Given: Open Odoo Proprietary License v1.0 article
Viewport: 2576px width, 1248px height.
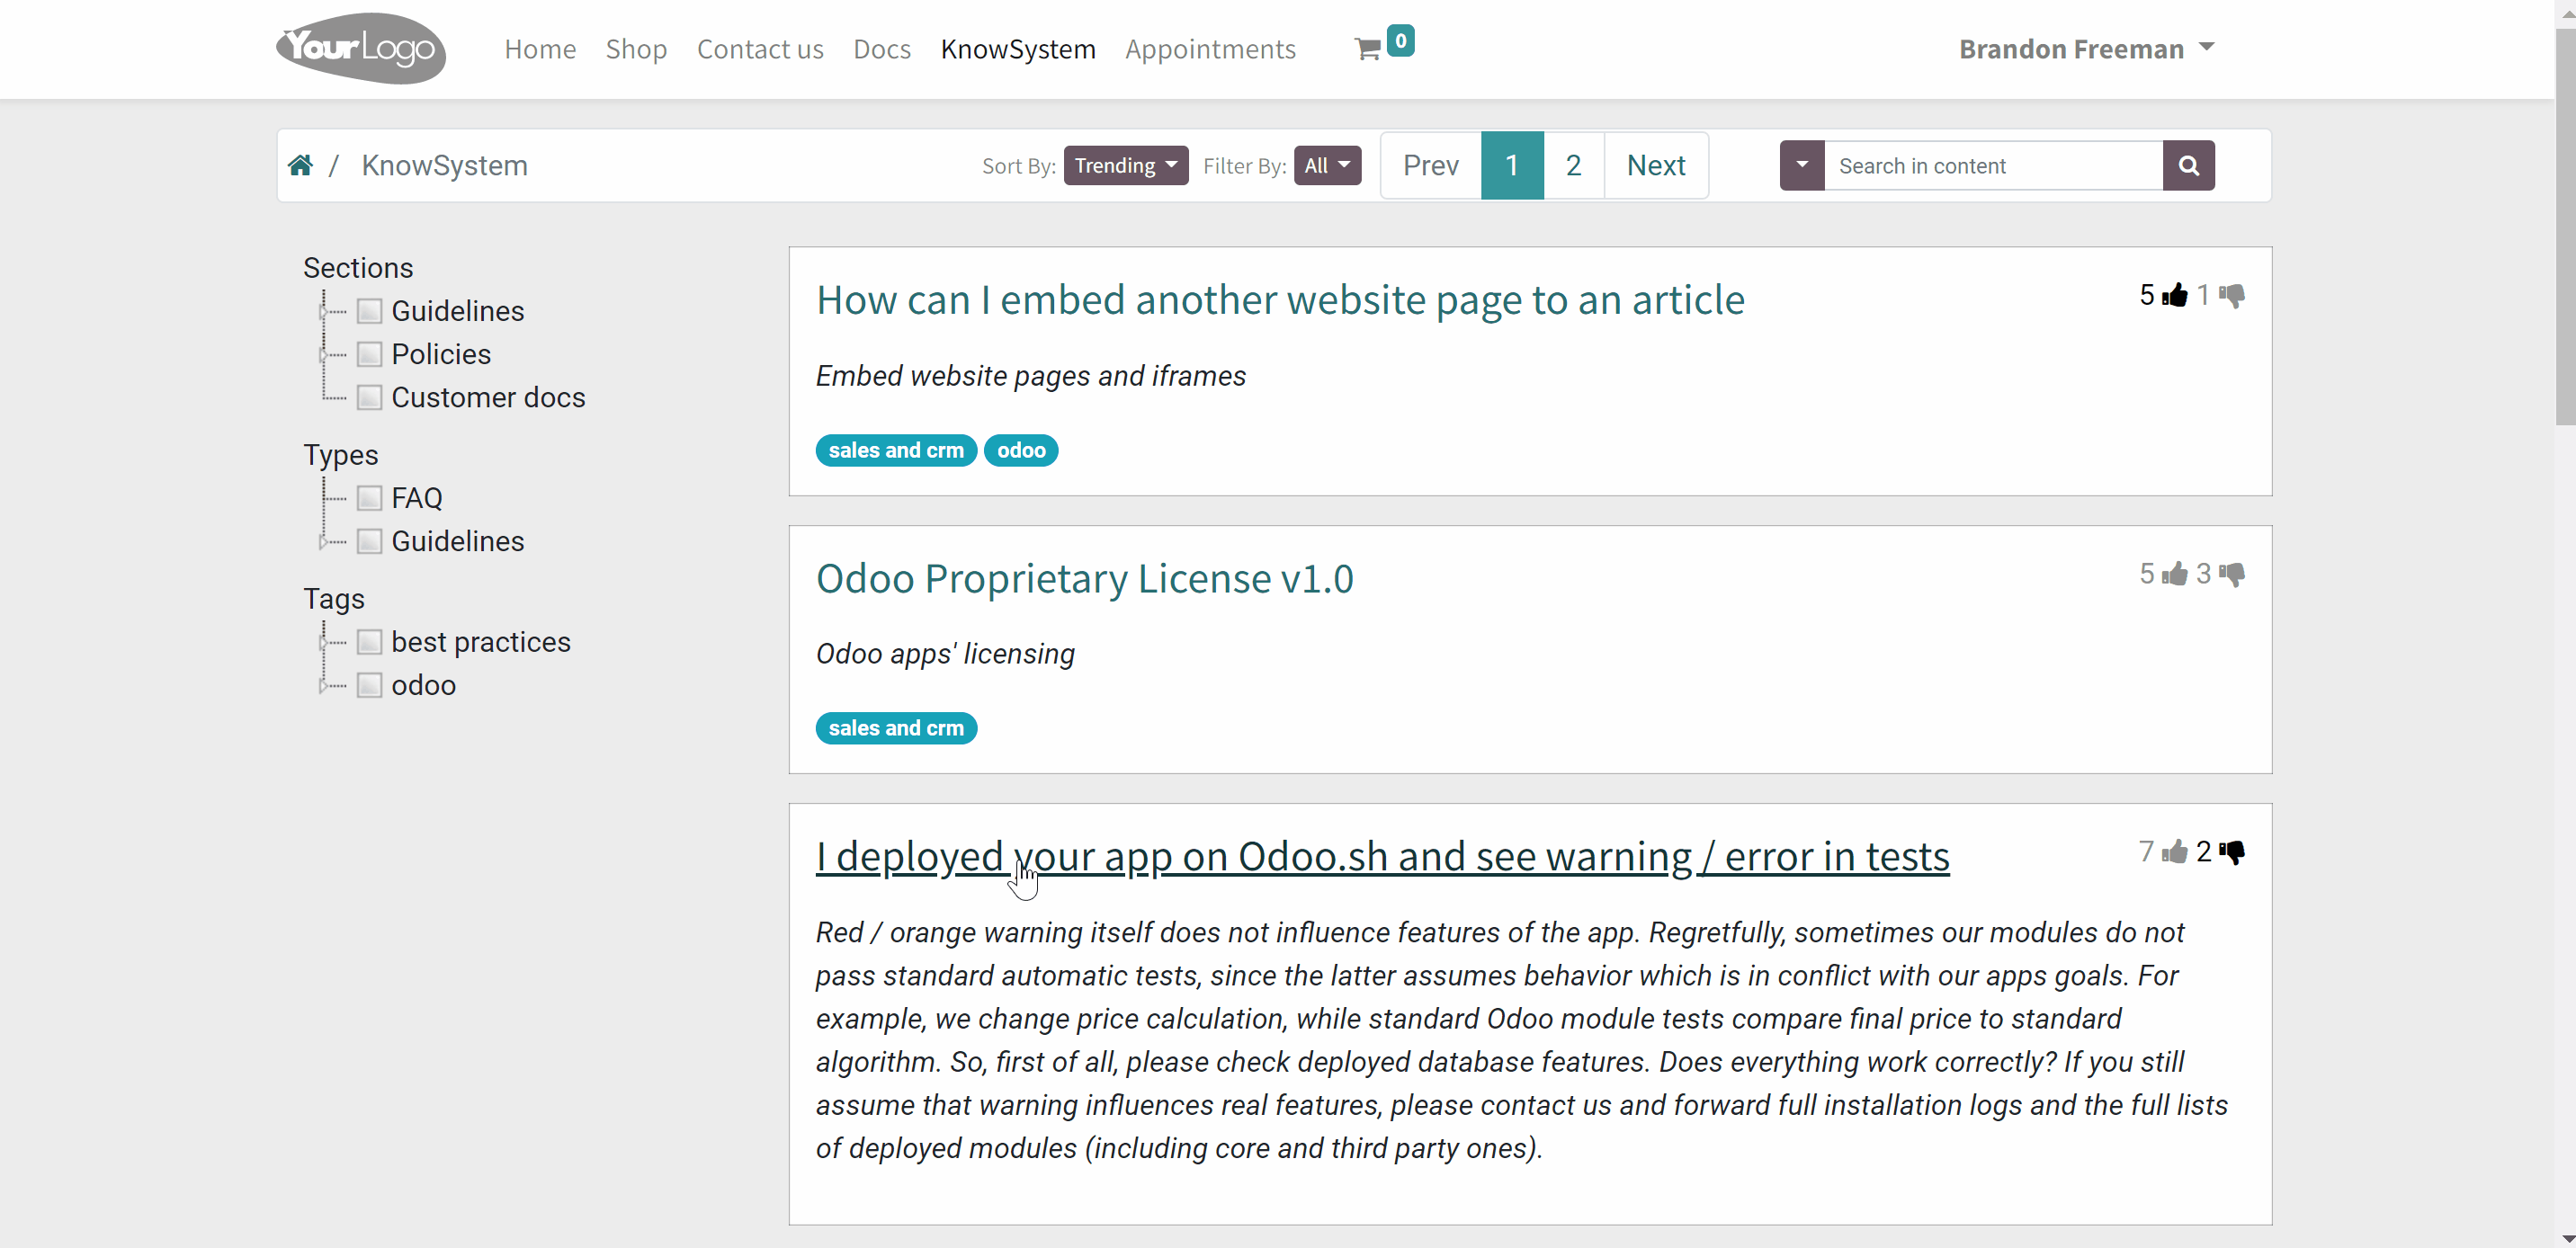Looking at the screenshot, I should coord(1084,578).
